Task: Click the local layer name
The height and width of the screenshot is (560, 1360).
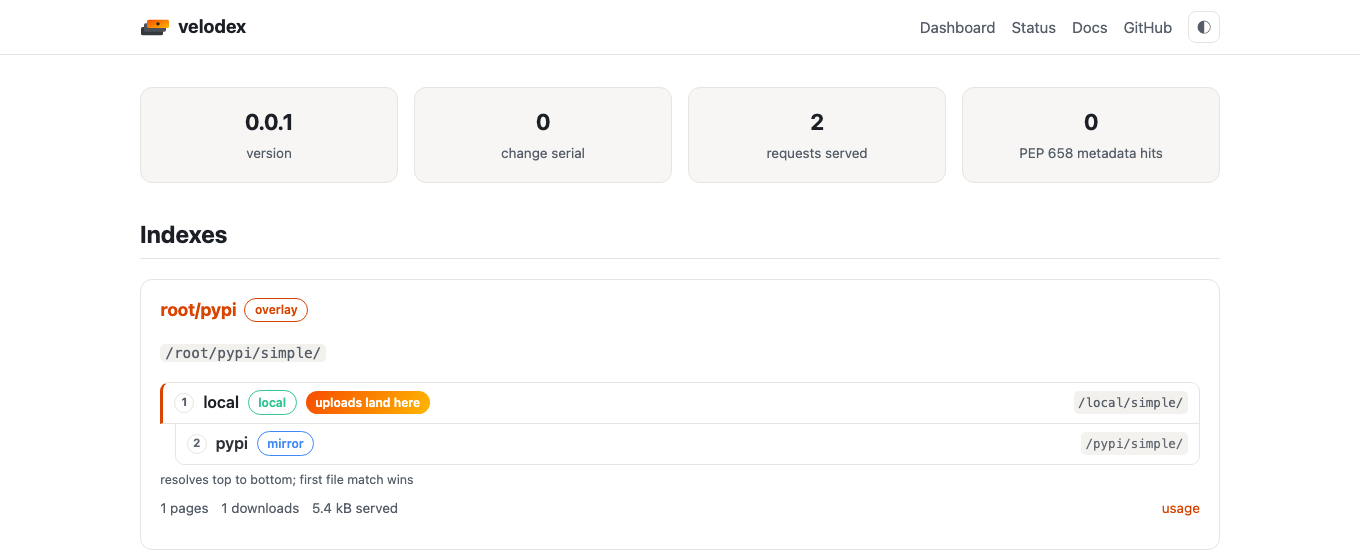Action: [221, 402]
